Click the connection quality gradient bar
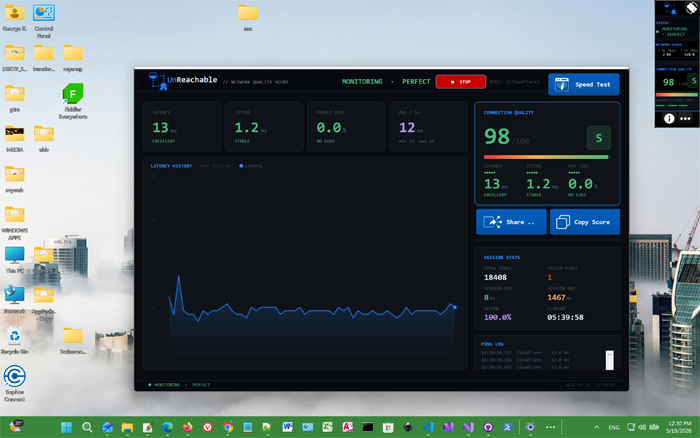The height and width of the screenshot is (438, 700). 546,157
